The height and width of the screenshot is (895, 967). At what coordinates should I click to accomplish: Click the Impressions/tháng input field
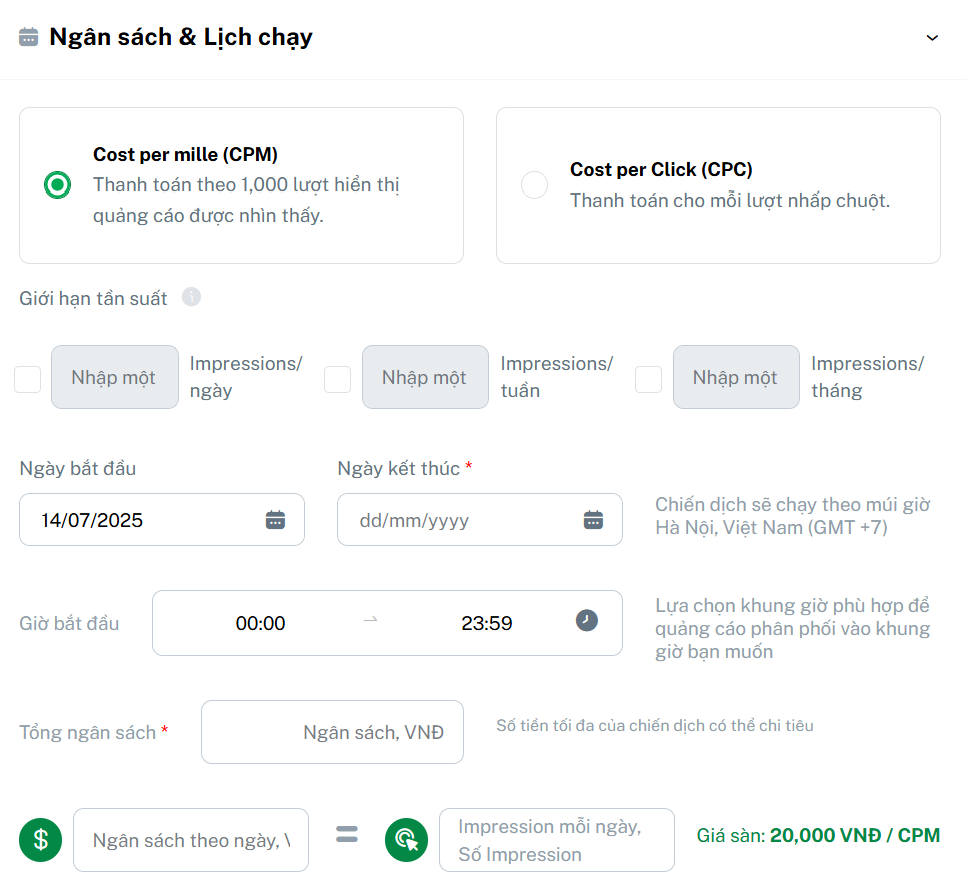click(736, 377)
